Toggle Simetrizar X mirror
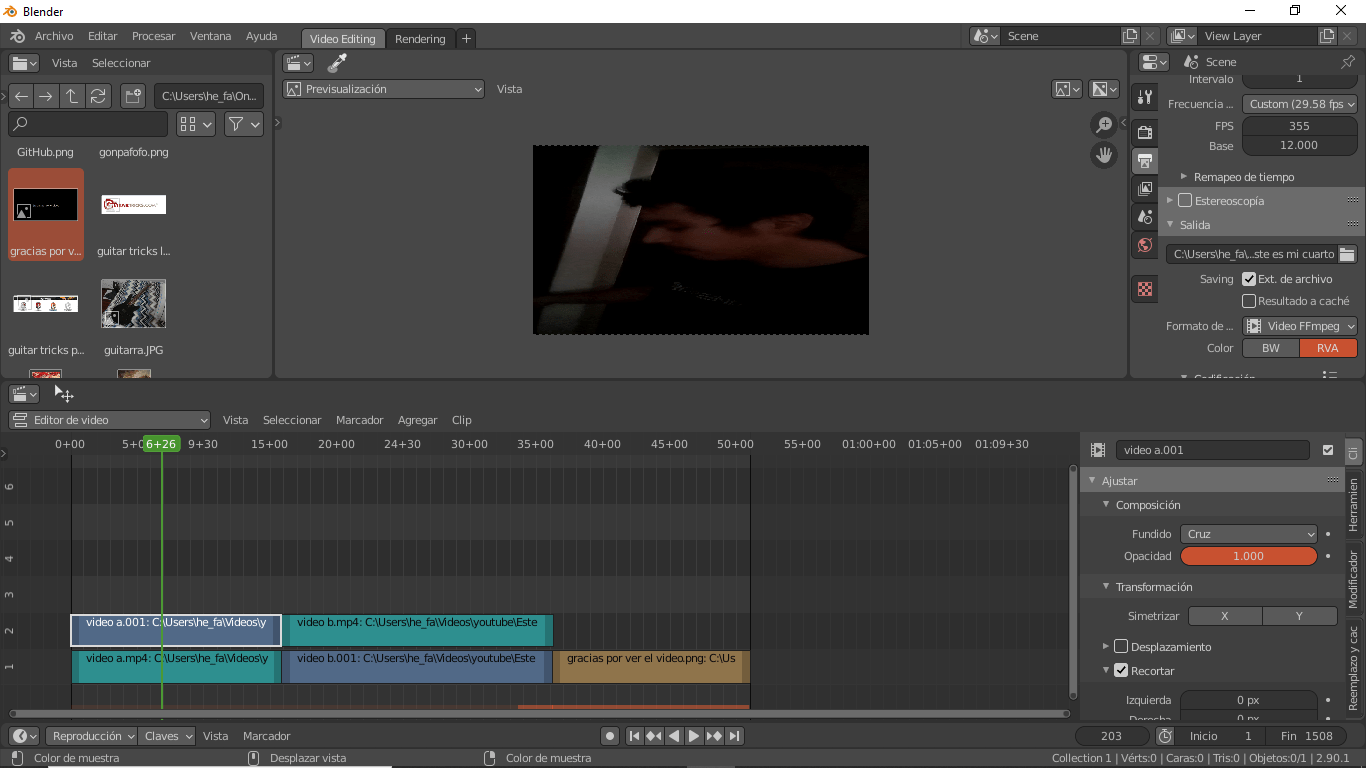This screenshot has height=768, width=1366. click(x=1225, y=616)
